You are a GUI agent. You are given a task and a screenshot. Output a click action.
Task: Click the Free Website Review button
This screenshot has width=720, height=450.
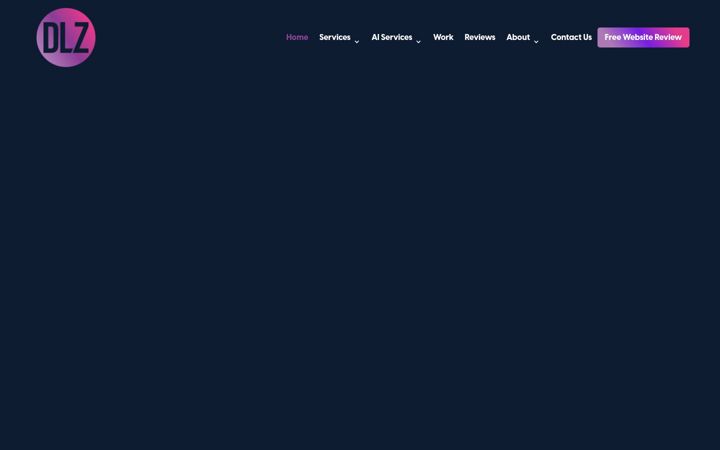pyautogui.click(x=643, y=37)
